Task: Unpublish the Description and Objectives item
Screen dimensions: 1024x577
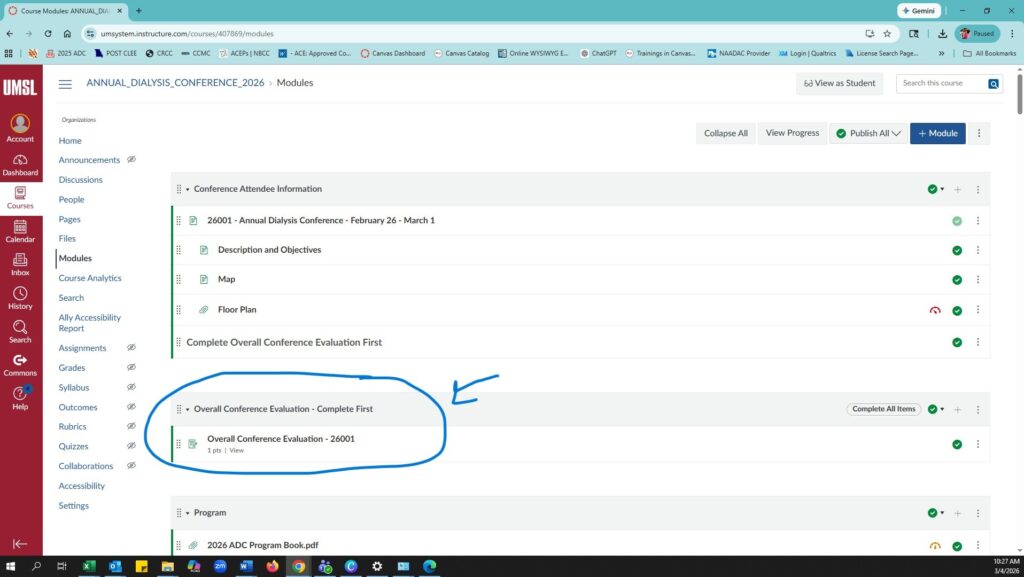Action: (x=957, y=250)
